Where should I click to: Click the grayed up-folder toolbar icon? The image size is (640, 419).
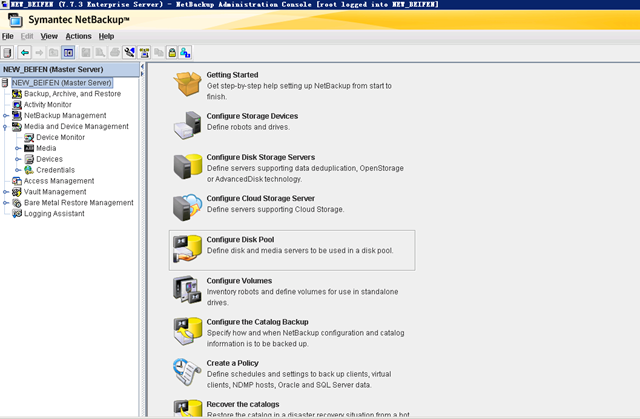(x=53, y=53)
